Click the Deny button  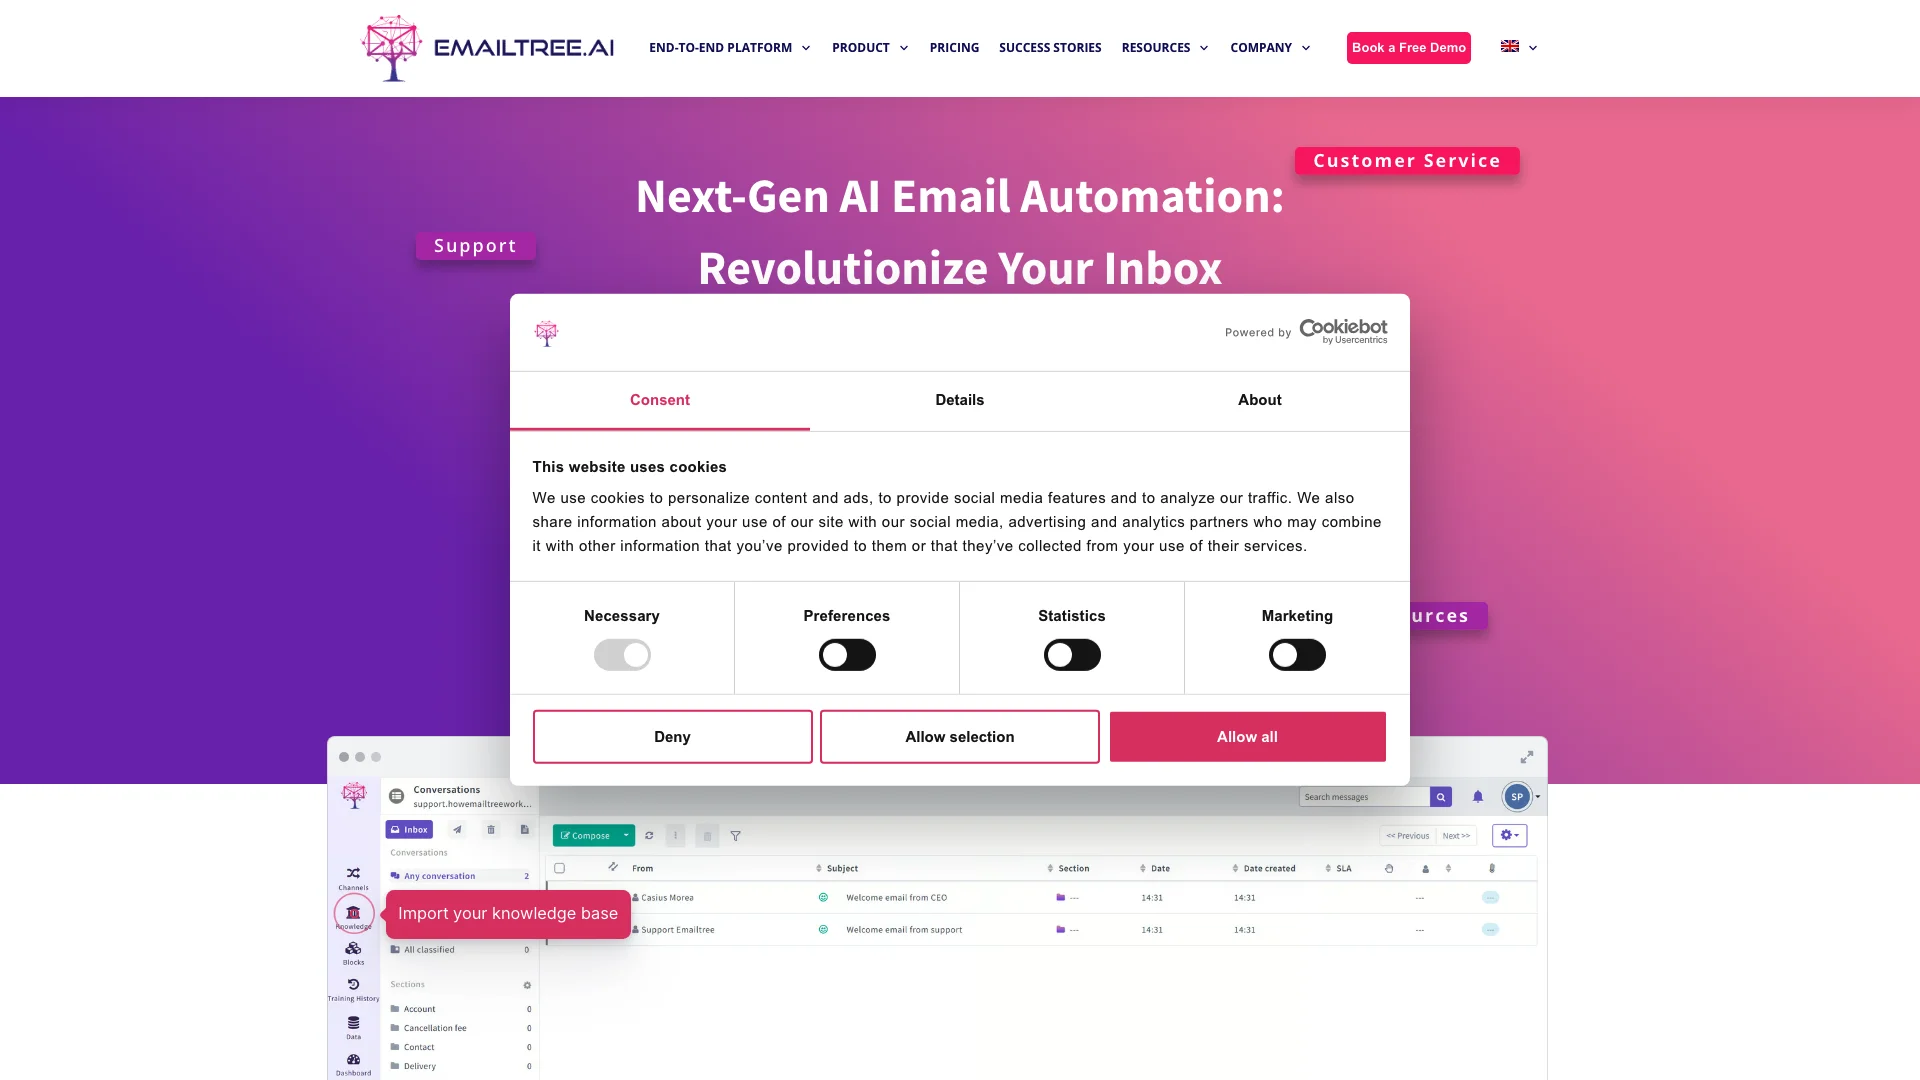click(x=671, y=736)
